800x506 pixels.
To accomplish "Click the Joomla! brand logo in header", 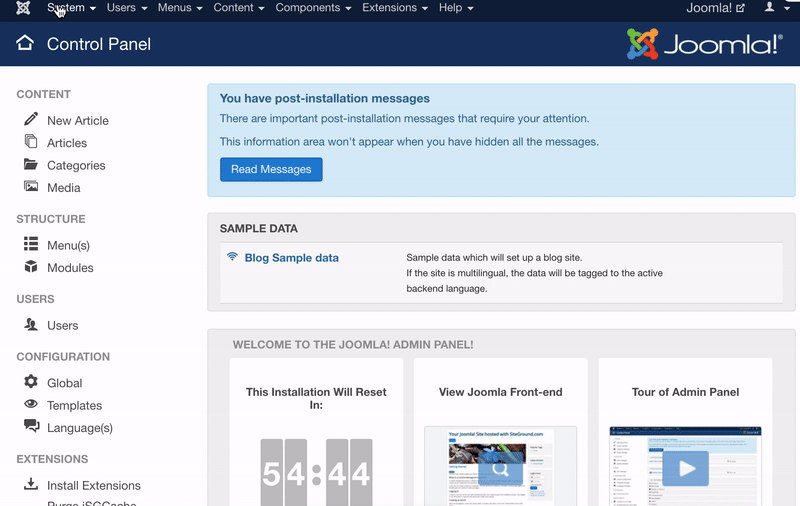I will (705, 44).
